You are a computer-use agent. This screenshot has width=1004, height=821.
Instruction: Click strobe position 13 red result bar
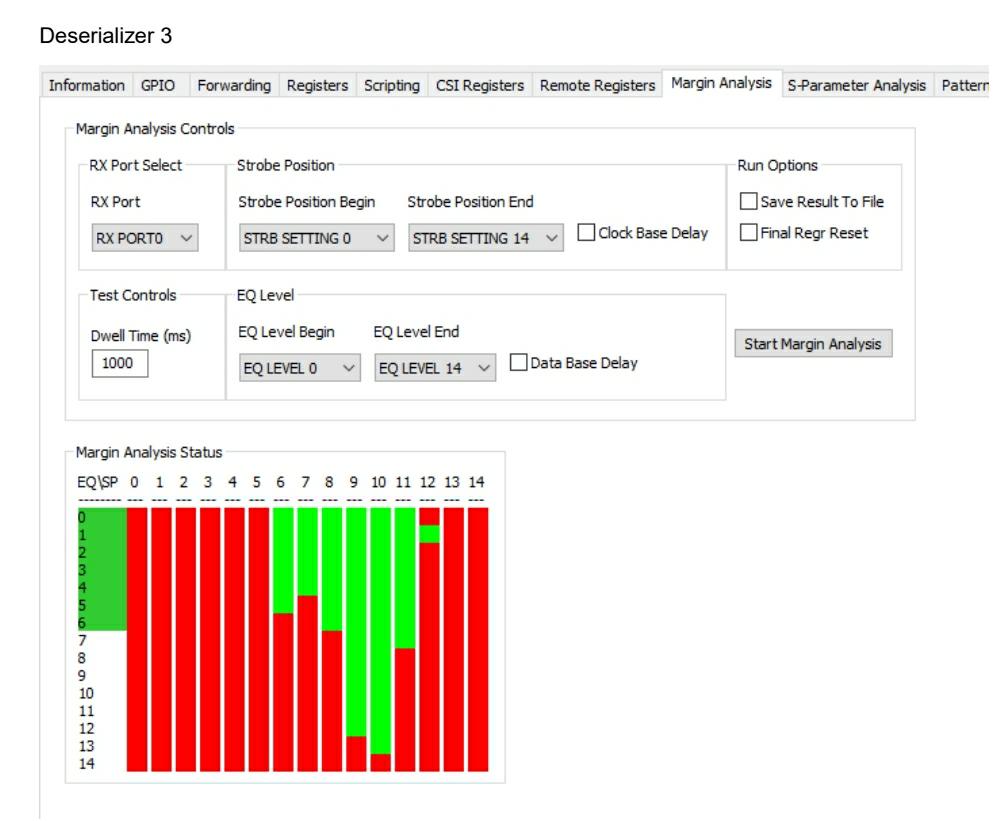[454, 639]
